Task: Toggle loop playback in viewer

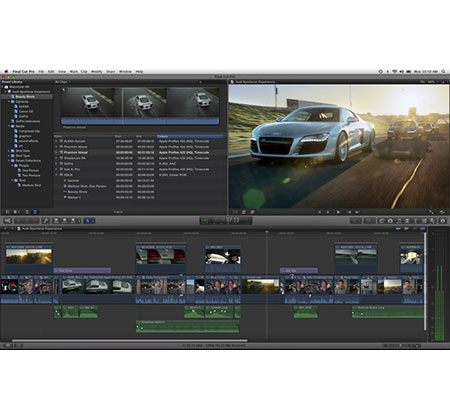Action: (x=442, y=212)
